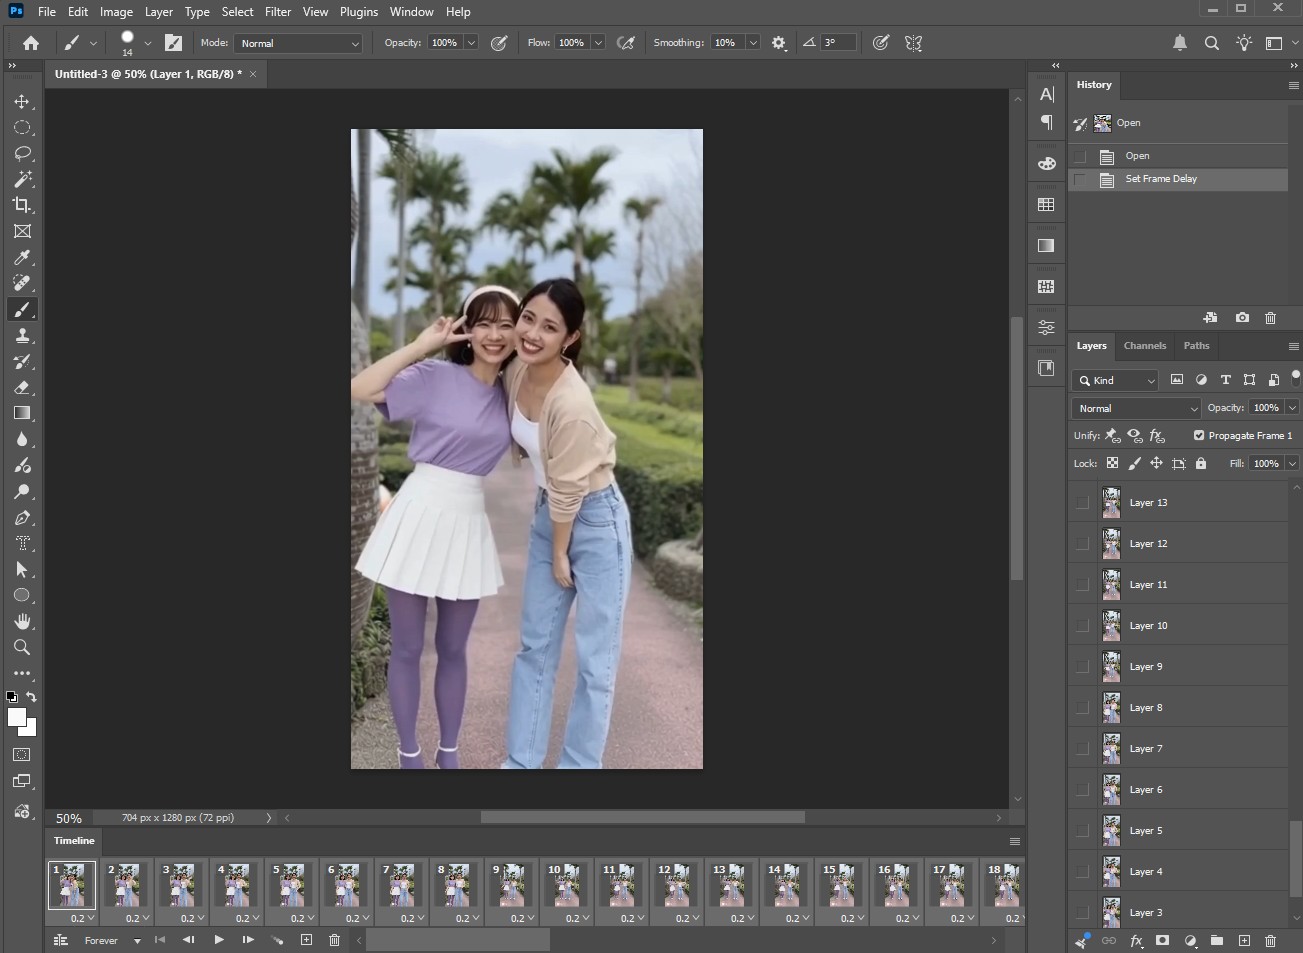Select the Lasso tool
The height and width of the screenshot is (953, 1303).
pyautogui.click(x=22, y=153)
